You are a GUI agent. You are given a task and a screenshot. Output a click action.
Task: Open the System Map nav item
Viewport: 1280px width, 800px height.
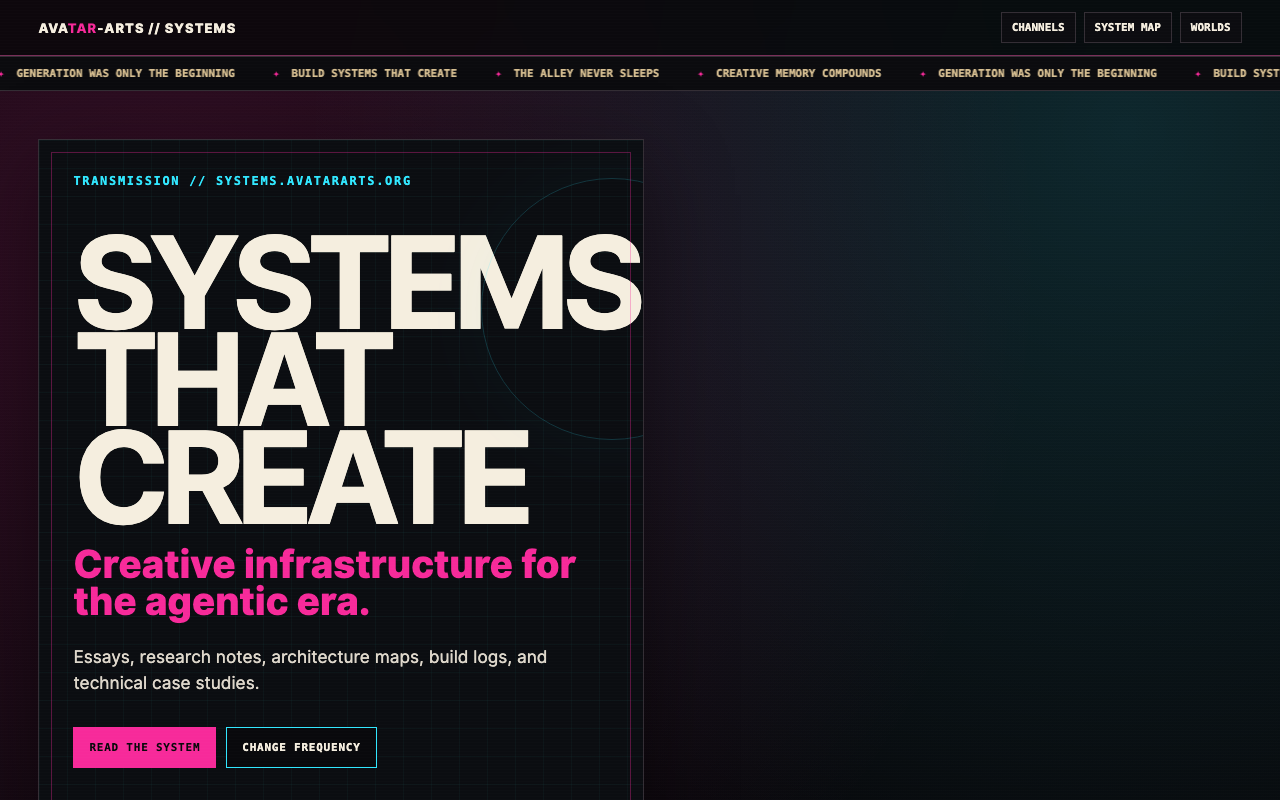1127,27
